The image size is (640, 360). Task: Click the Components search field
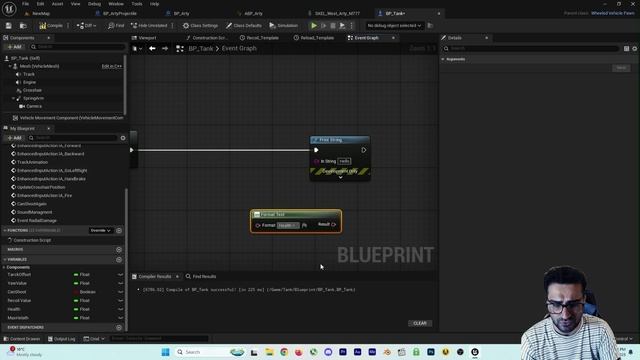pyautogui.click(x=78, y=47)
